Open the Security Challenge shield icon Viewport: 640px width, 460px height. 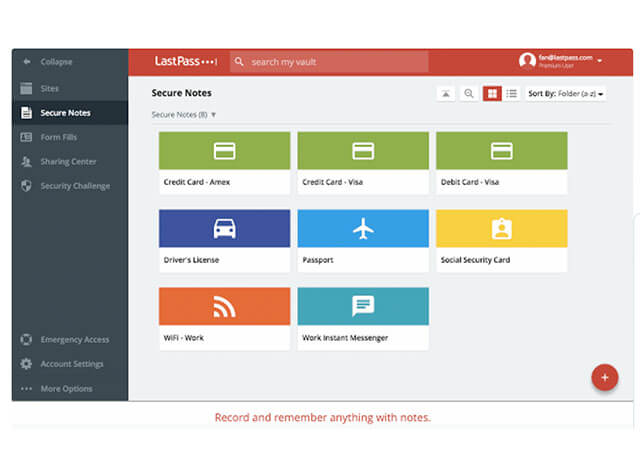click(x=27, y=186)
